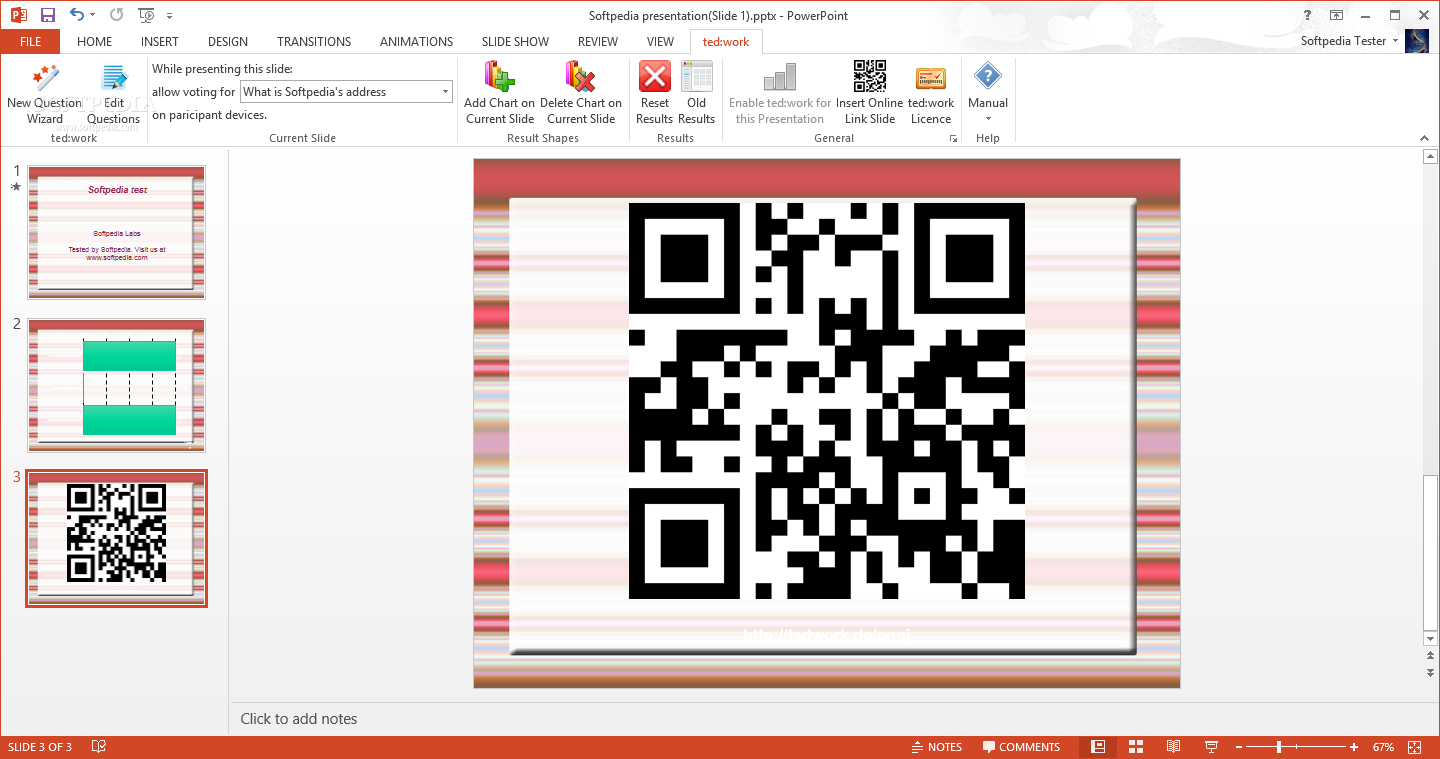1440x759 pixels.
Task: Expand the voting question dropdown
Action: click(x=445, y=92)
